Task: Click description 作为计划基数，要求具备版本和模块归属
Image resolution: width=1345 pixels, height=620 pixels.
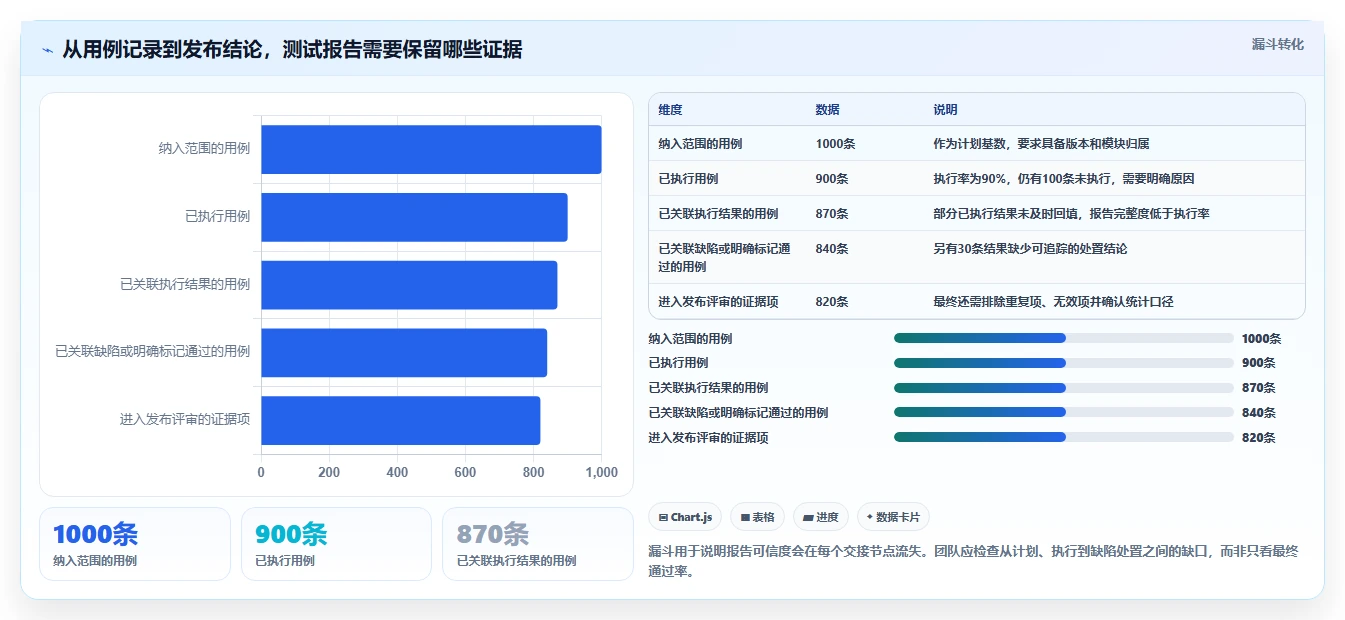Action: tap(1041, 144)
